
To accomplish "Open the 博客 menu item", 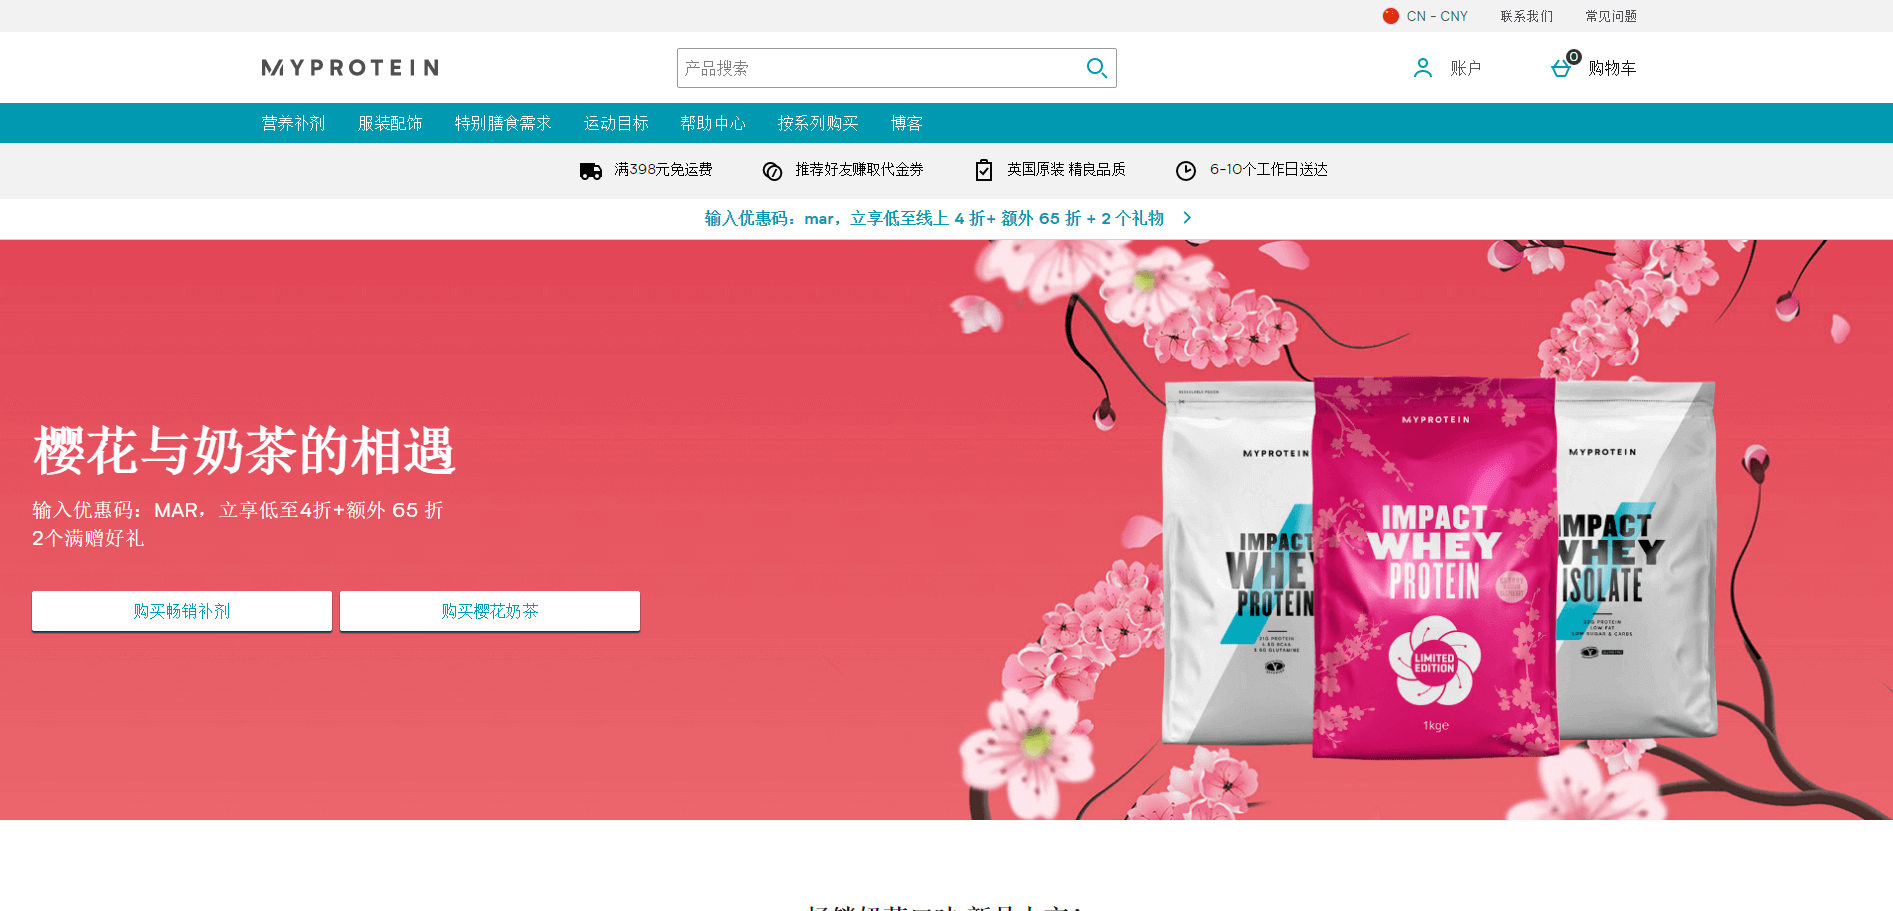I will pyautogui.click(x=907, y=123).
